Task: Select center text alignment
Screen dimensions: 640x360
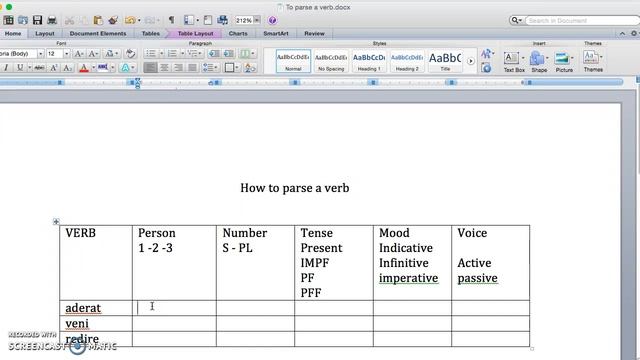Action: pos(164,67)
